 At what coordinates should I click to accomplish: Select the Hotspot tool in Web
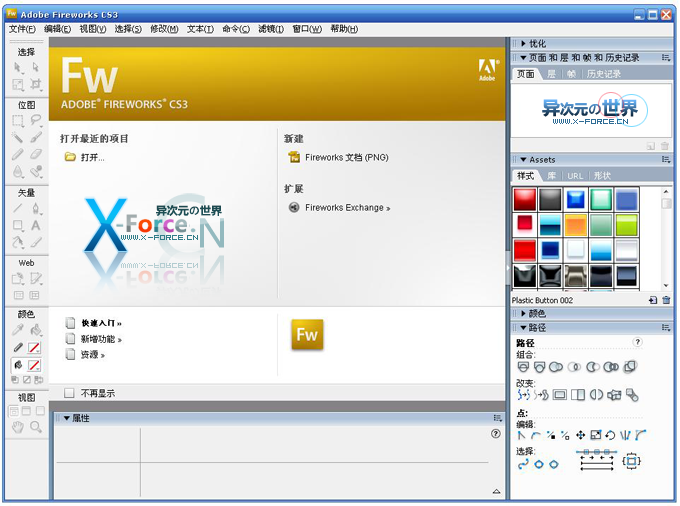click(17, 278)
